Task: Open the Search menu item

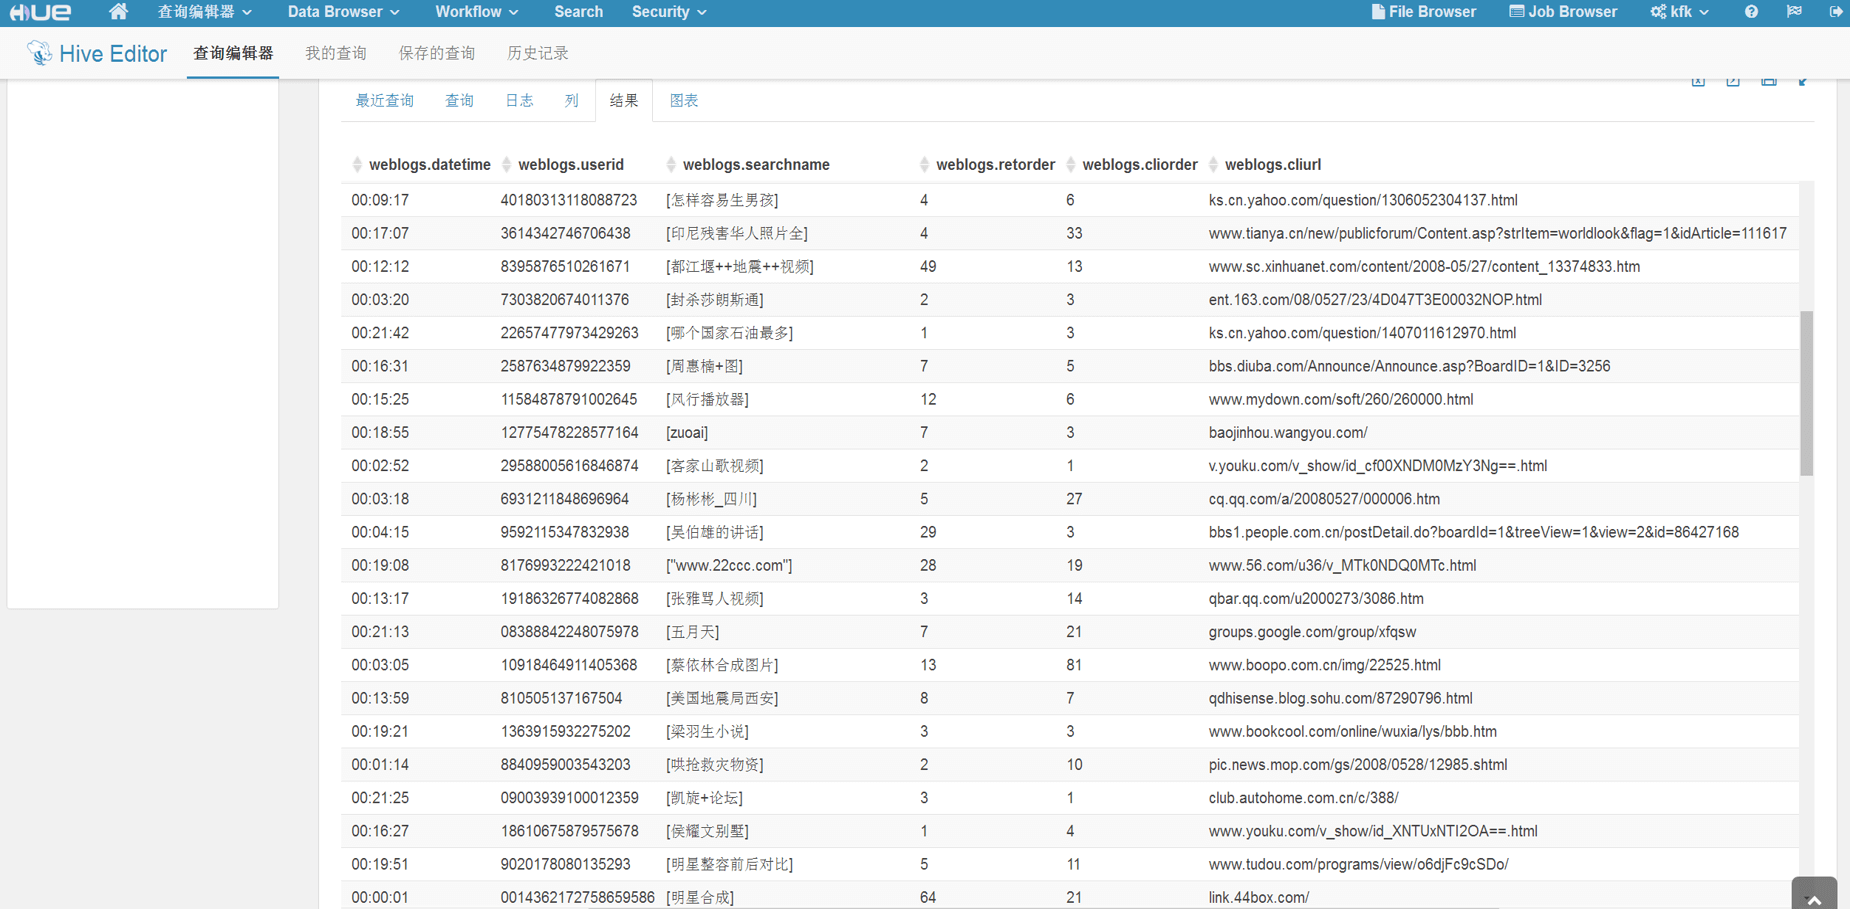Action: [578, 12]
